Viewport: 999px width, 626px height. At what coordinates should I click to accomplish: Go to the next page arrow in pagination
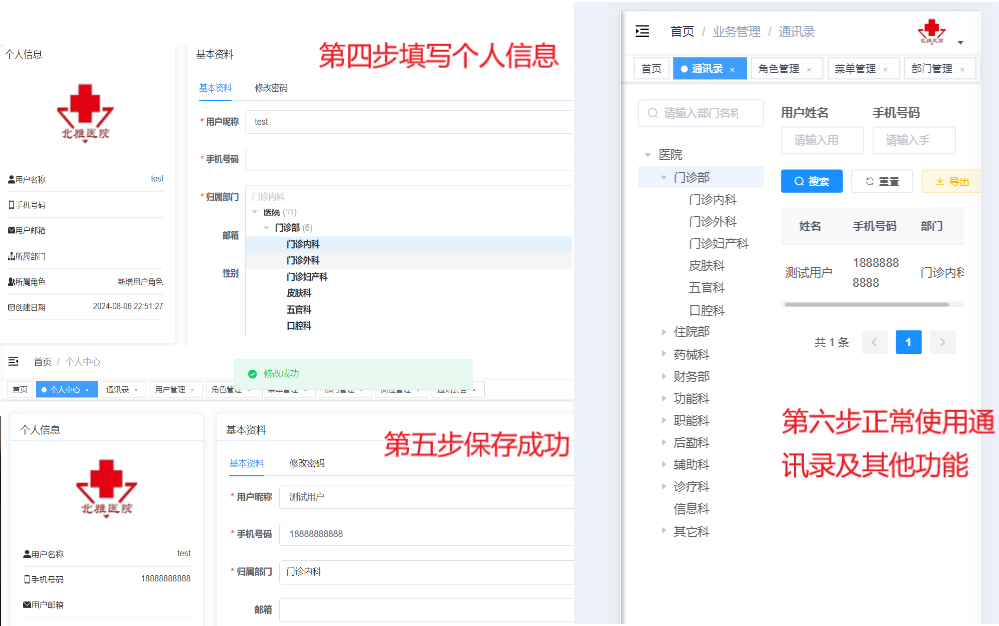[942, 342]
